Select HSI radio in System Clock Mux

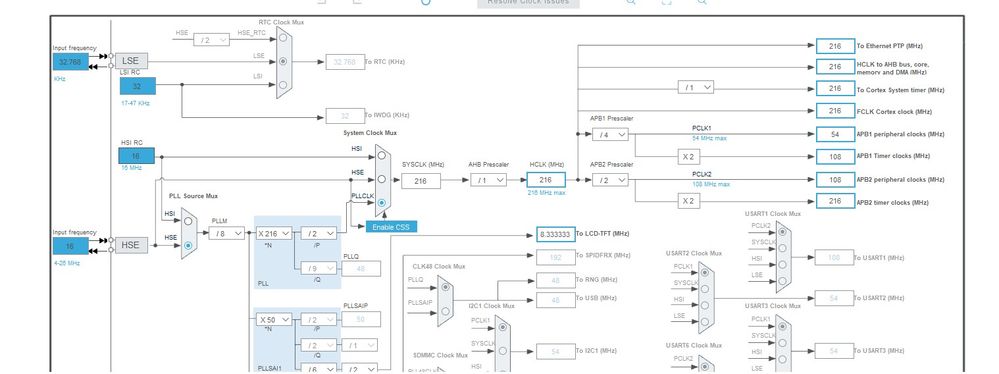pyautogui.click(x=382, y=157)
